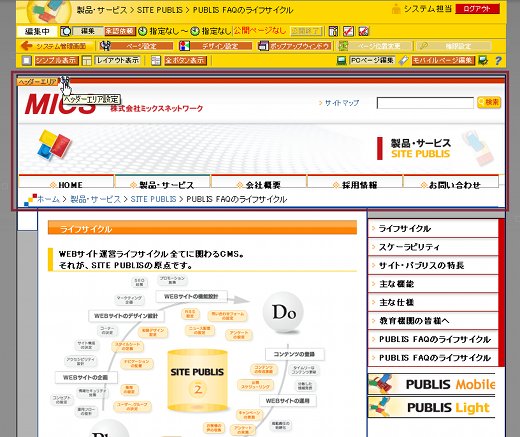Click the orange back arrow icon
Viewport: 520px width, 437px height.
26,46
